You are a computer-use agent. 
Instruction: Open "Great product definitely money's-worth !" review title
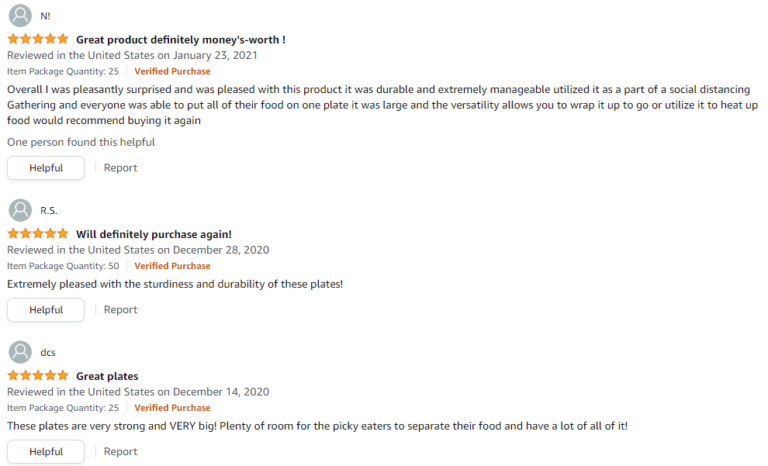tap(181, 40)
